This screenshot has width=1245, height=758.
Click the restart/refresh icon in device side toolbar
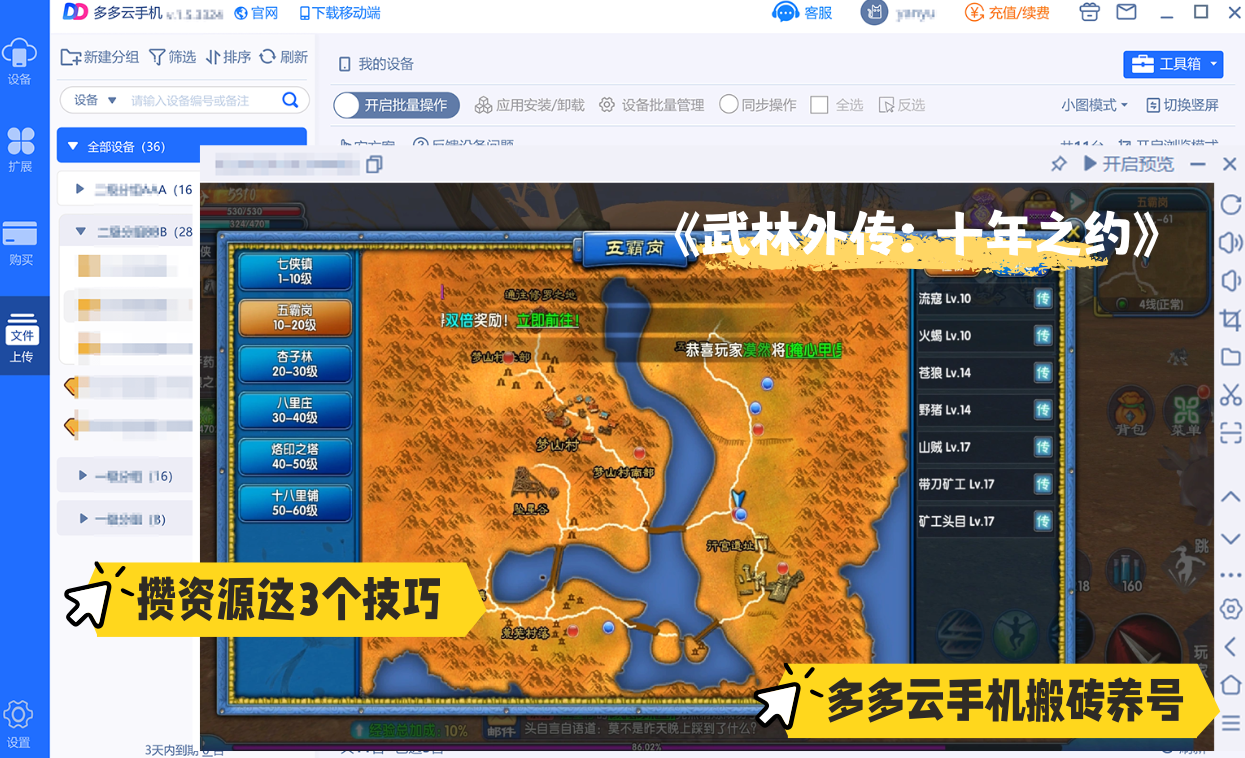[1231, 205]
